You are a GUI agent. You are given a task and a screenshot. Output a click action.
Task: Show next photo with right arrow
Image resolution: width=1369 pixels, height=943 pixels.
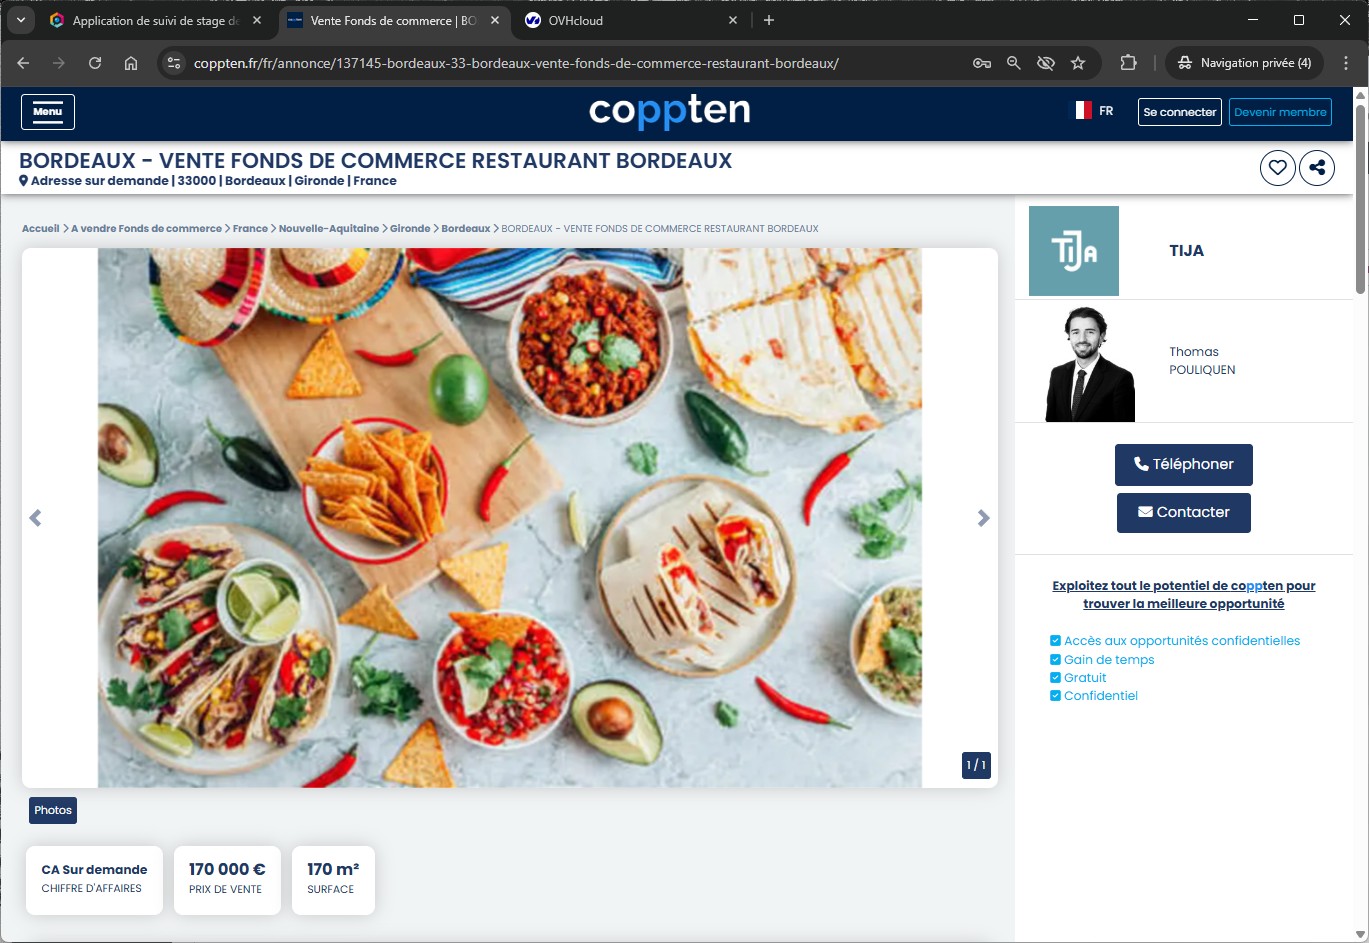983,518
